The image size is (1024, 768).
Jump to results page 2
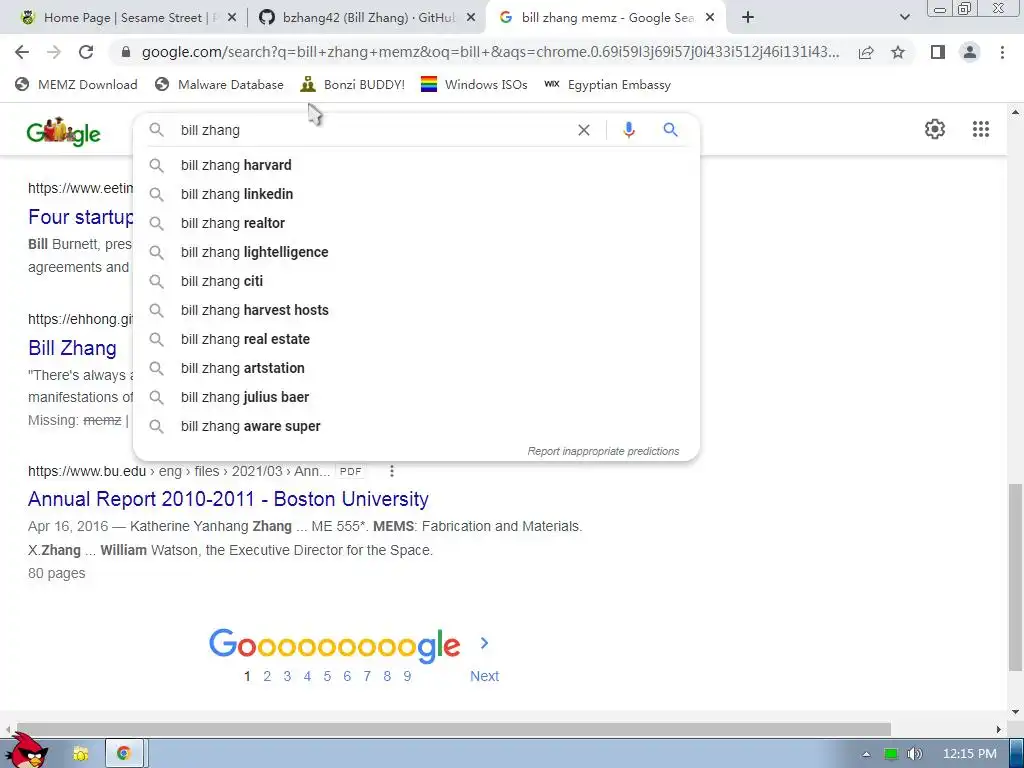pos(267,676)
